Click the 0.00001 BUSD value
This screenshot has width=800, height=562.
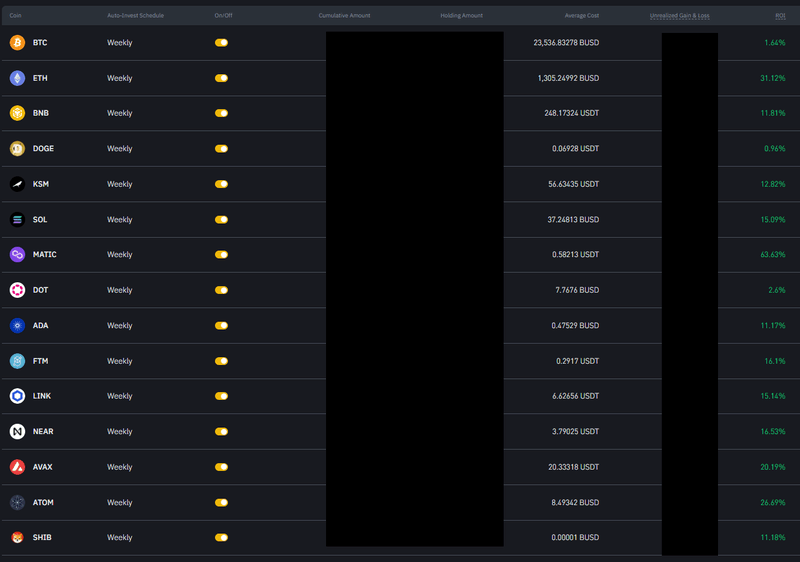coord(575,538)
